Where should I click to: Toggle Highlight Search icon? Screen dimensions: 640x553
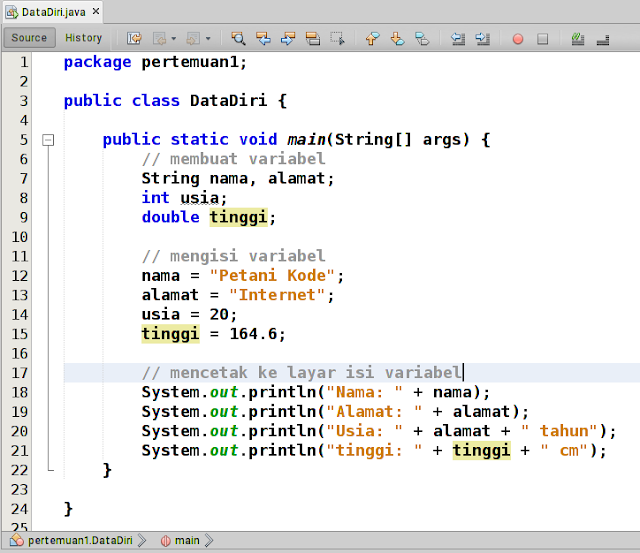[313, 38]
